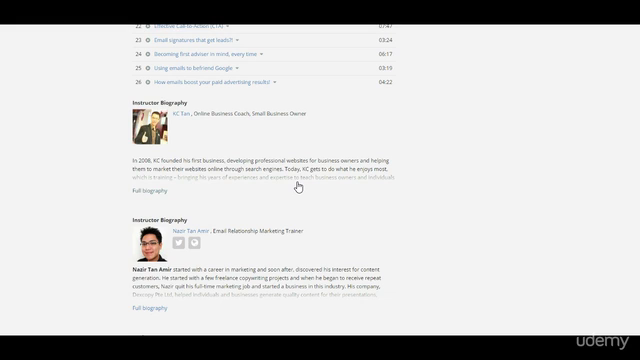Click the first 'Instructor Biography' heading above KC Tan
640x360 pixels.
160,103
